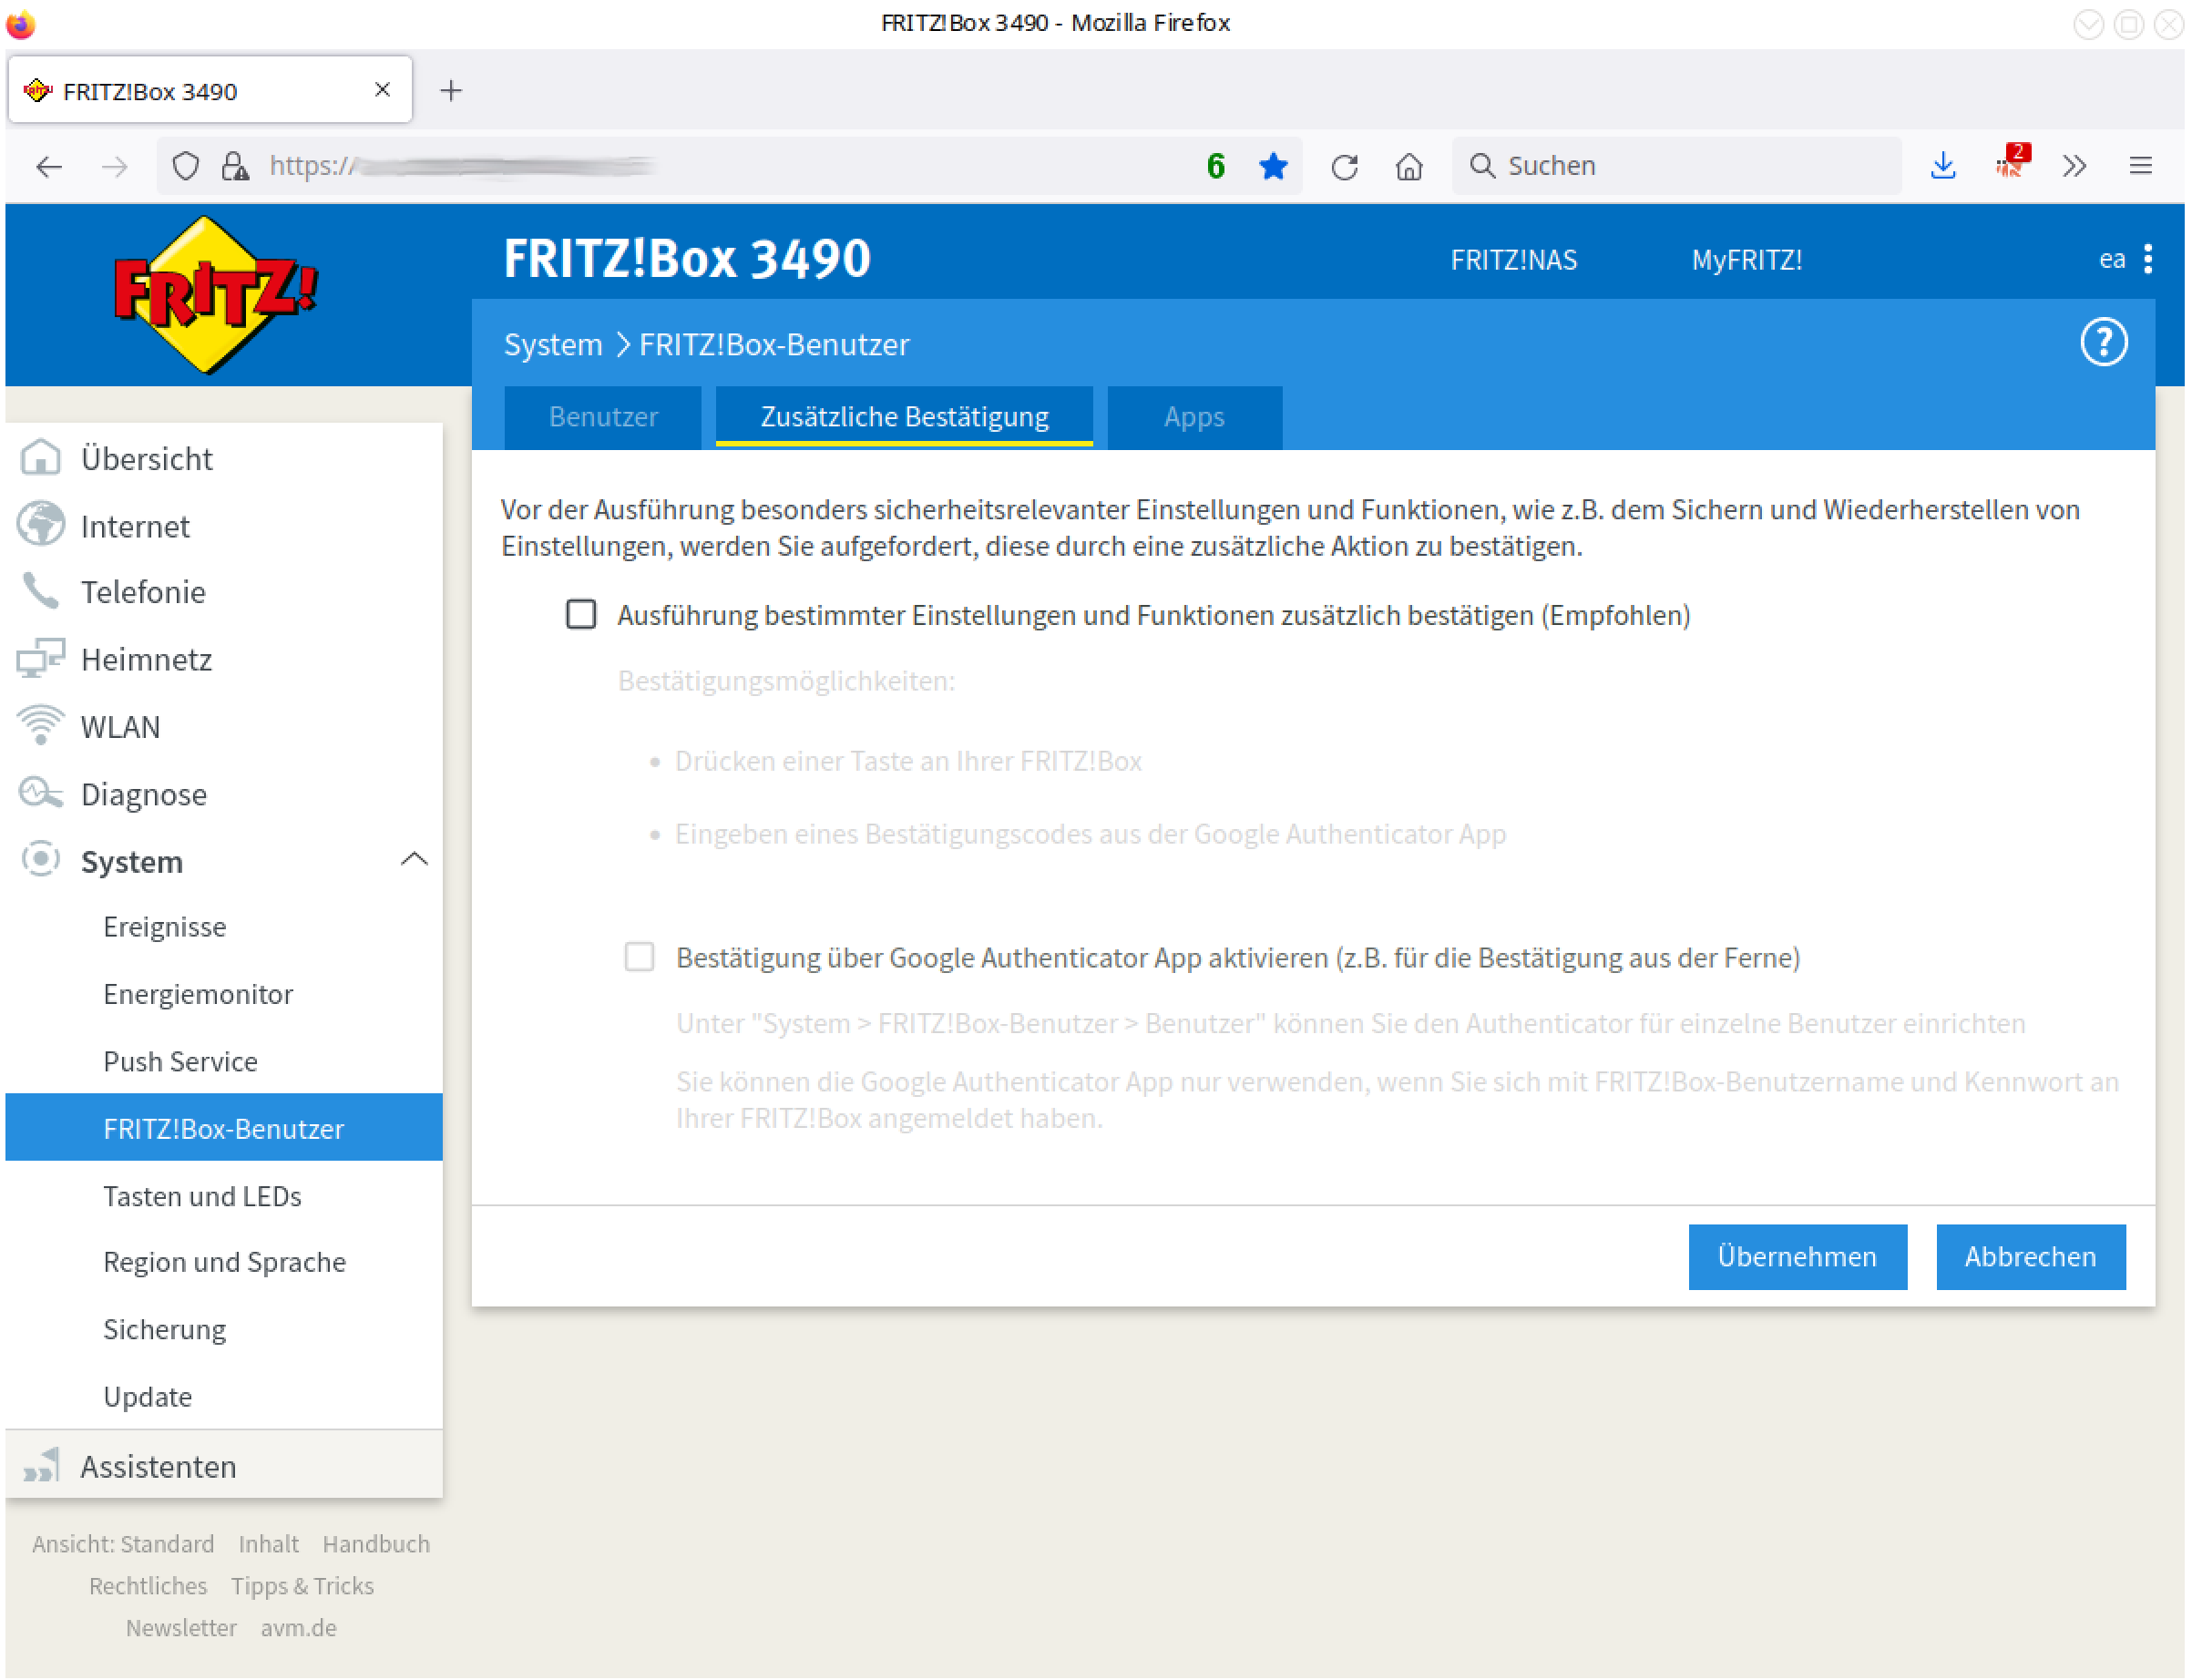Go to browser home page icon
This screenshot has width=2192, height=1680.
click(1409, 166)
